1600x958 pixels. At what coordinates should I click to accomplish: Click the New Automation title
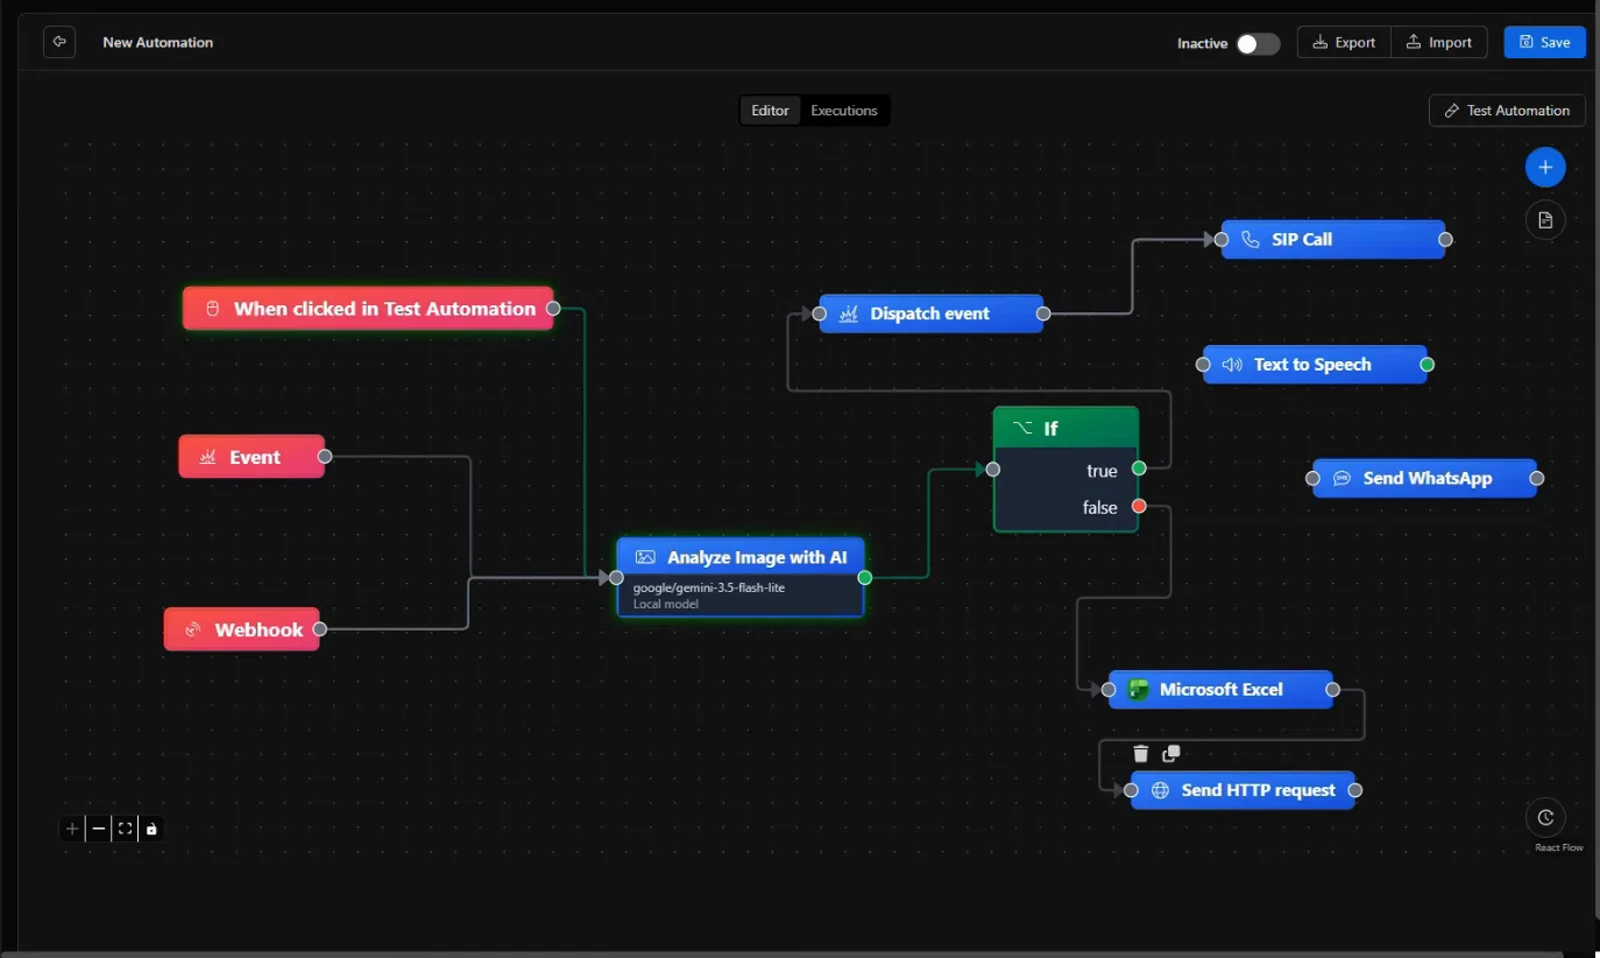[158, 42]
